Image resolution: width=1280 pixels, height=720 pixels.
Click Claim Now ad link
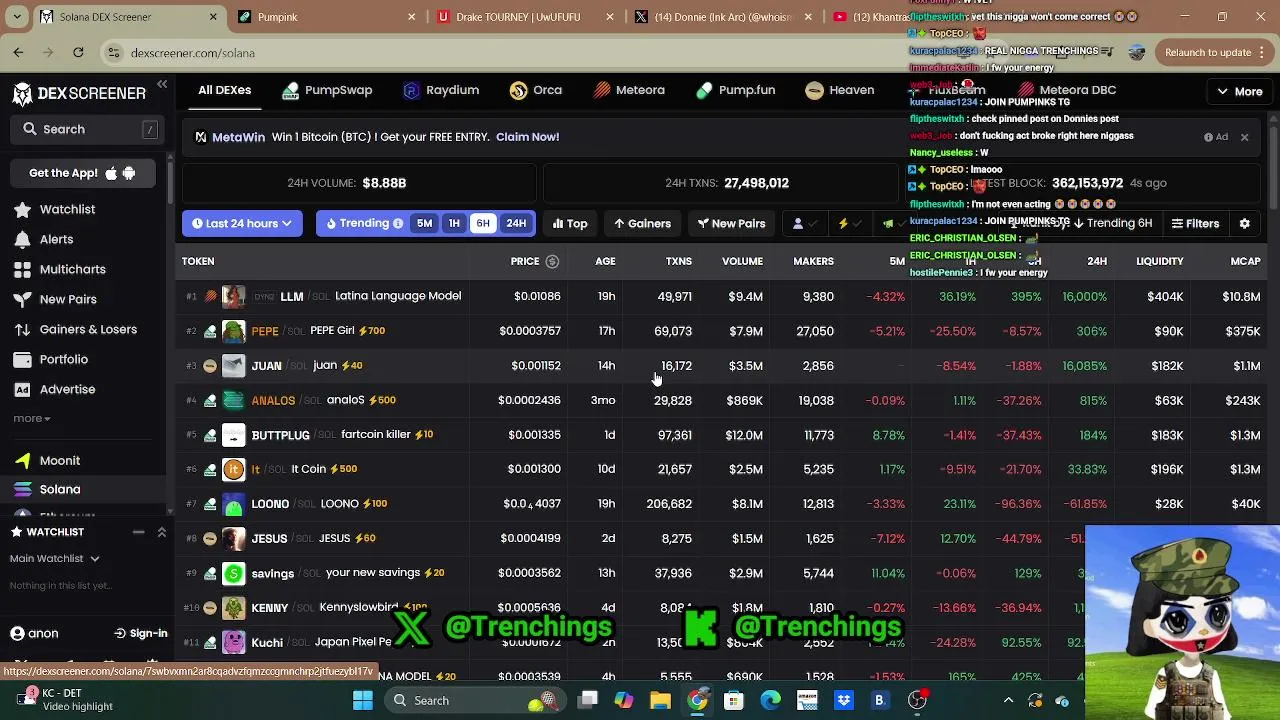[527, 137]
